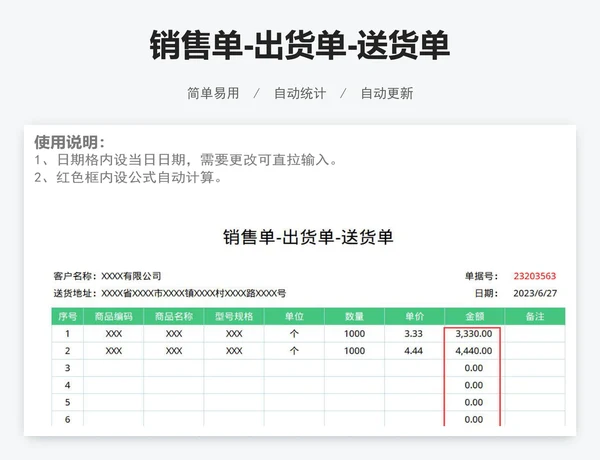Select unit price 4.44

click(414, 351)
